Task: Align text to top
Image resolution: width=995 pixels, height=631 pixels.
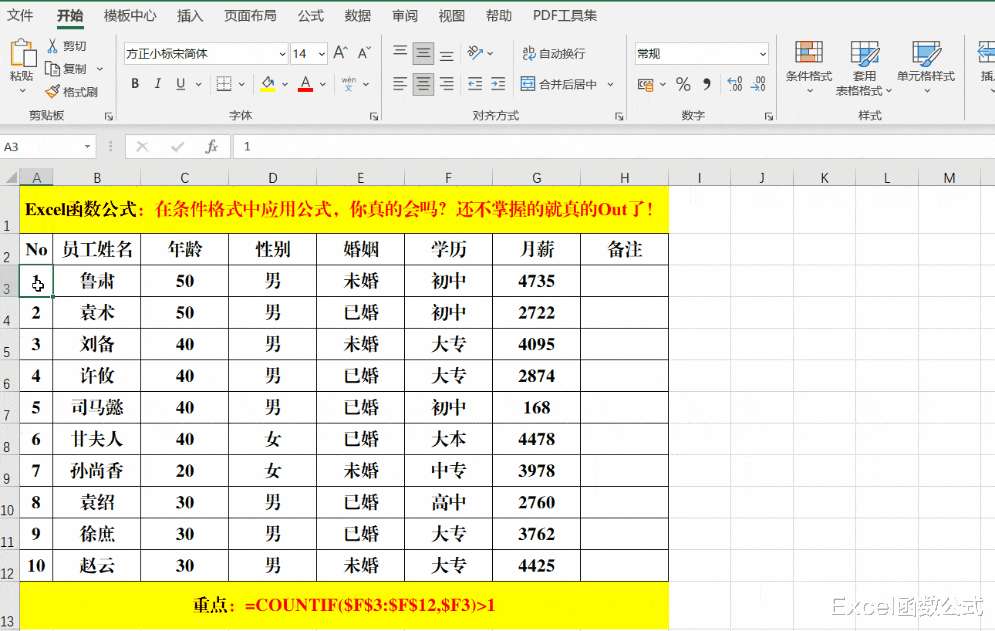Action: tap(400, 53)
